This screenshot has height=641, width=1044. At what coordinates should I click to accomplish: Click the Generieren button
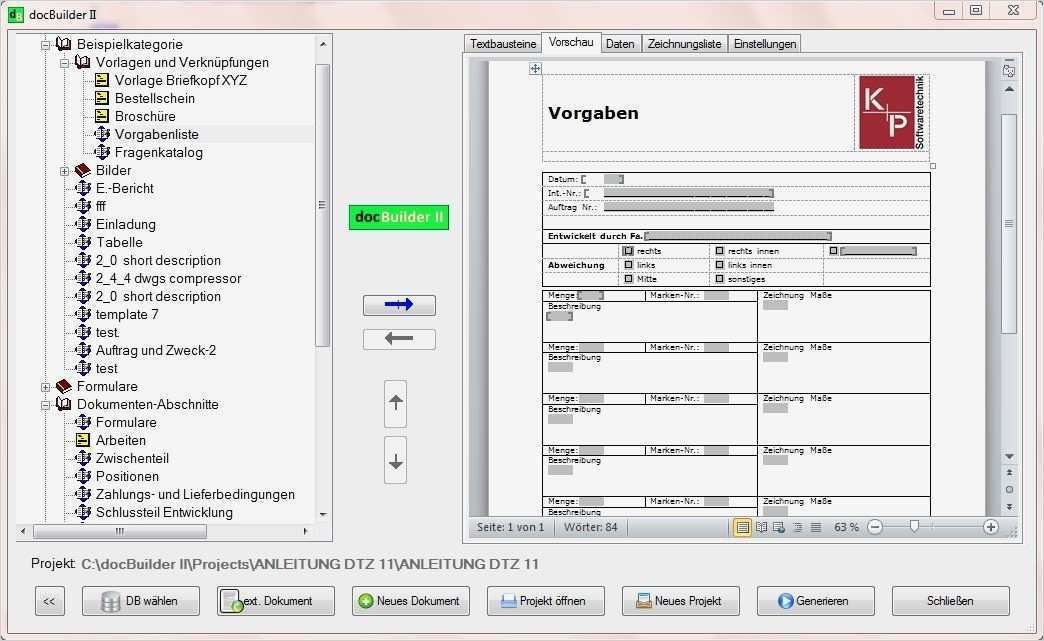(x=816, y=601)
